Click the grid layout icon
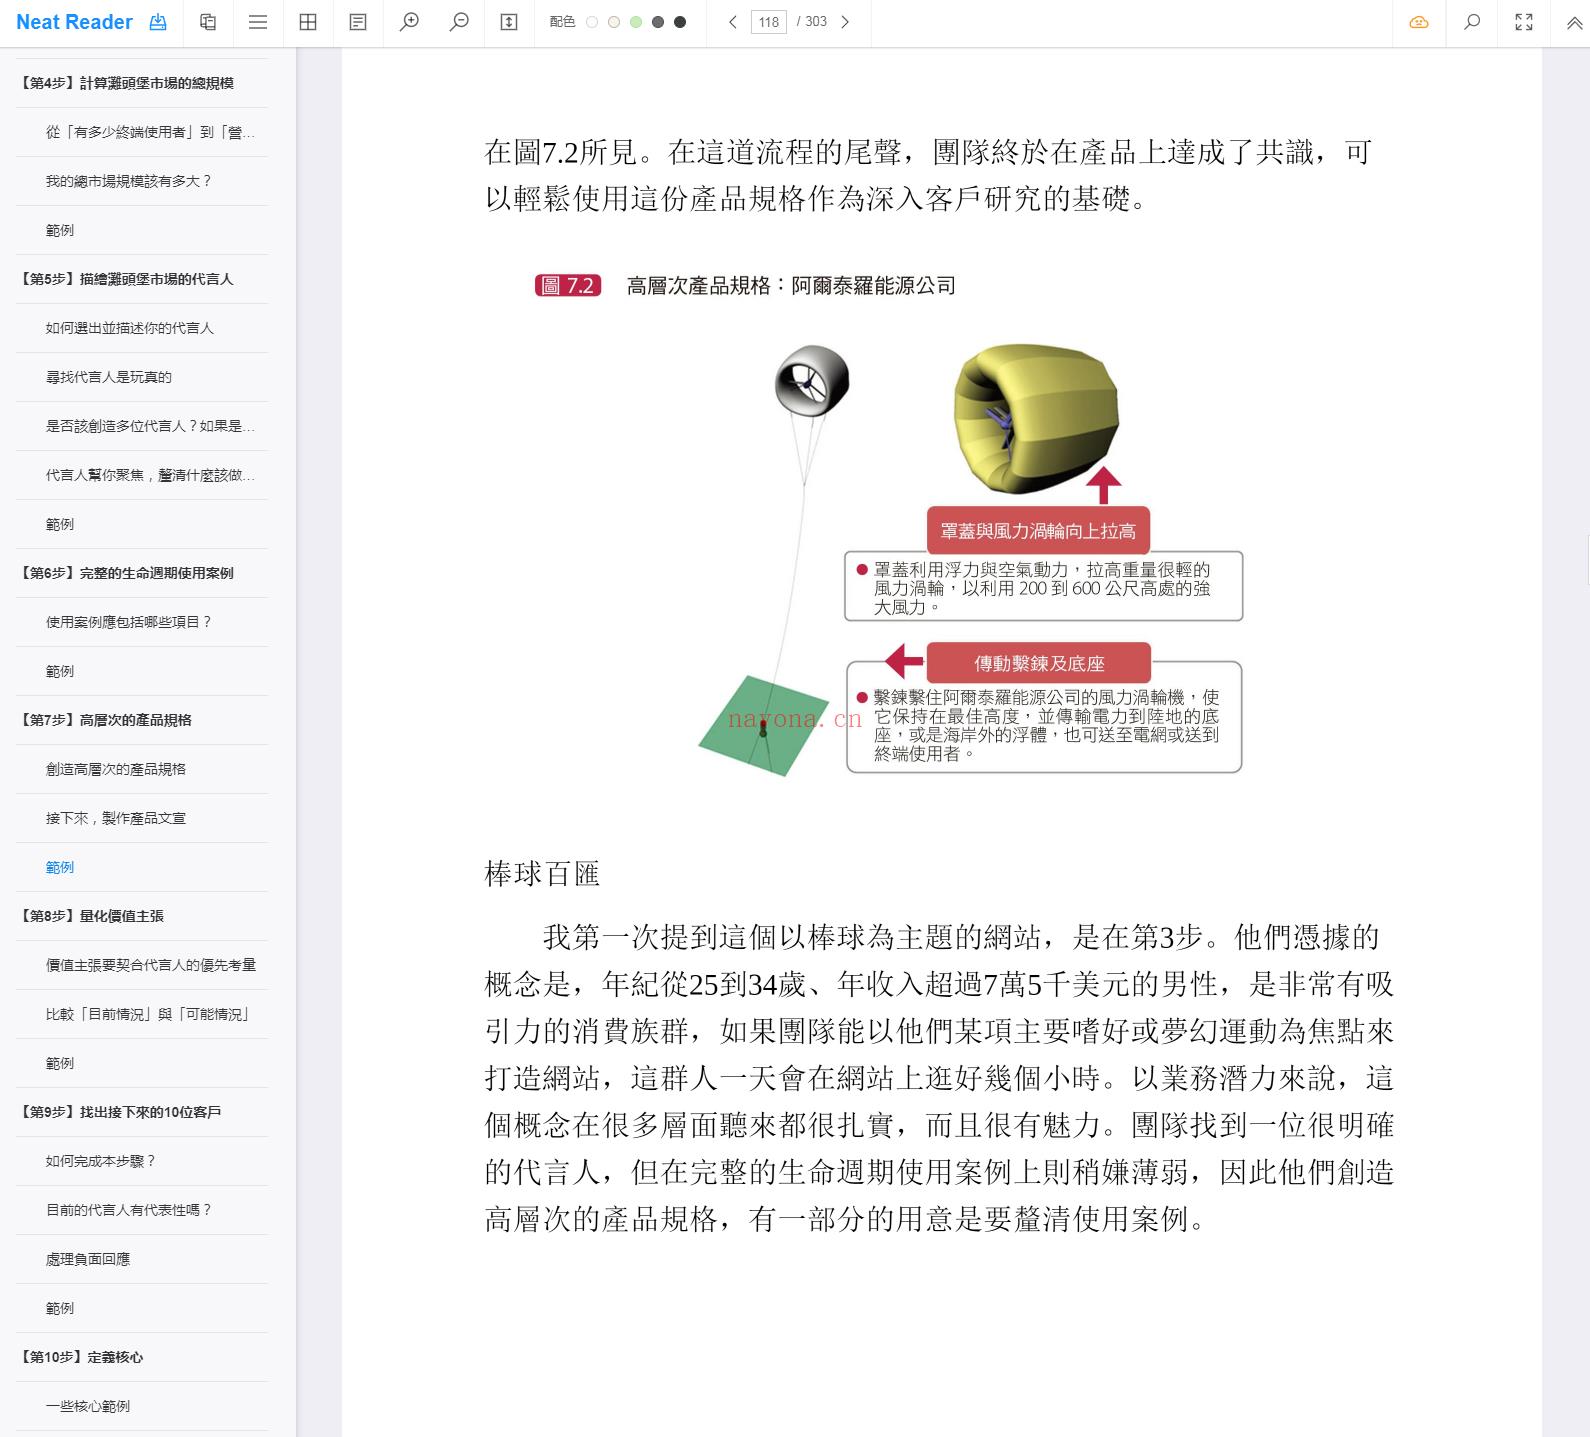Image resolution: width=1590 pixels, height=1437 pixels. click(308, 22)
